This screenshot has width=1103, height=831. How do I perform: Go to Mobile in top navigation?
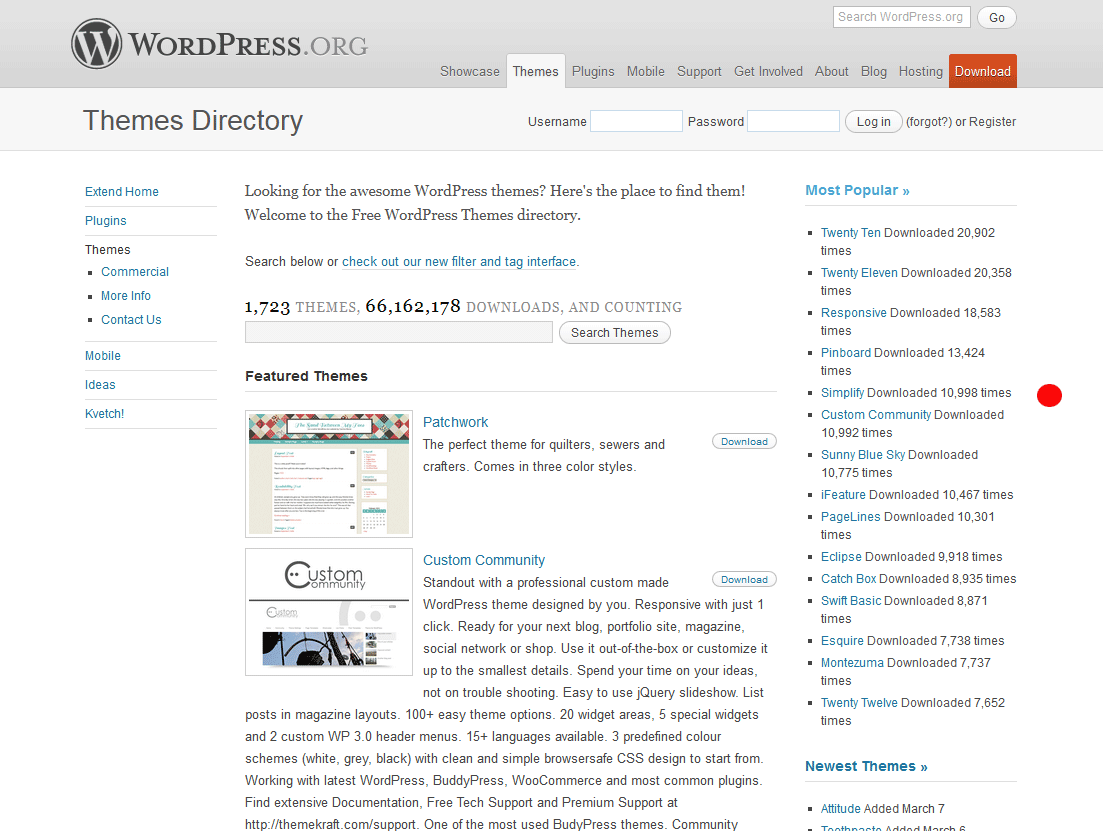[645, 71]
